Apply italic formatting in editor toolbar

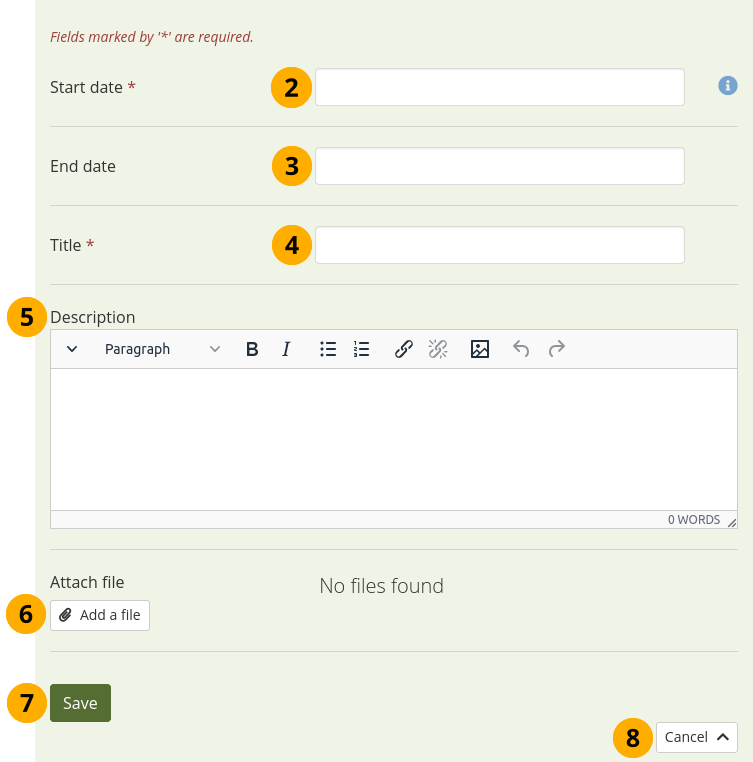pyautogui.click(x=286, y=349)
